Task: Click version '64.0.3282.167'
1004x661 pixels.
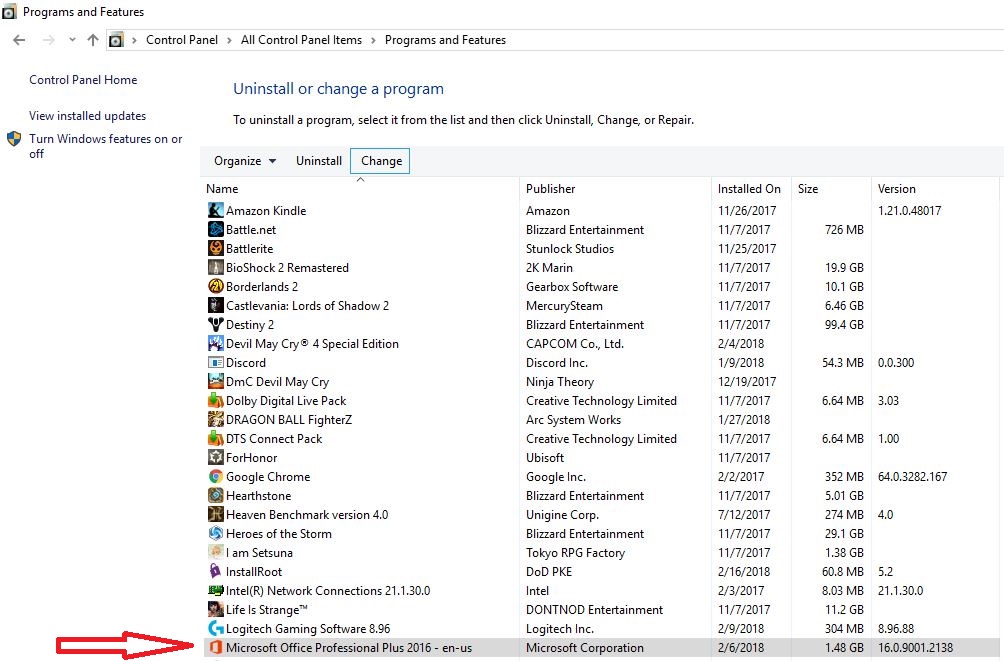Action: pos(912,477)
